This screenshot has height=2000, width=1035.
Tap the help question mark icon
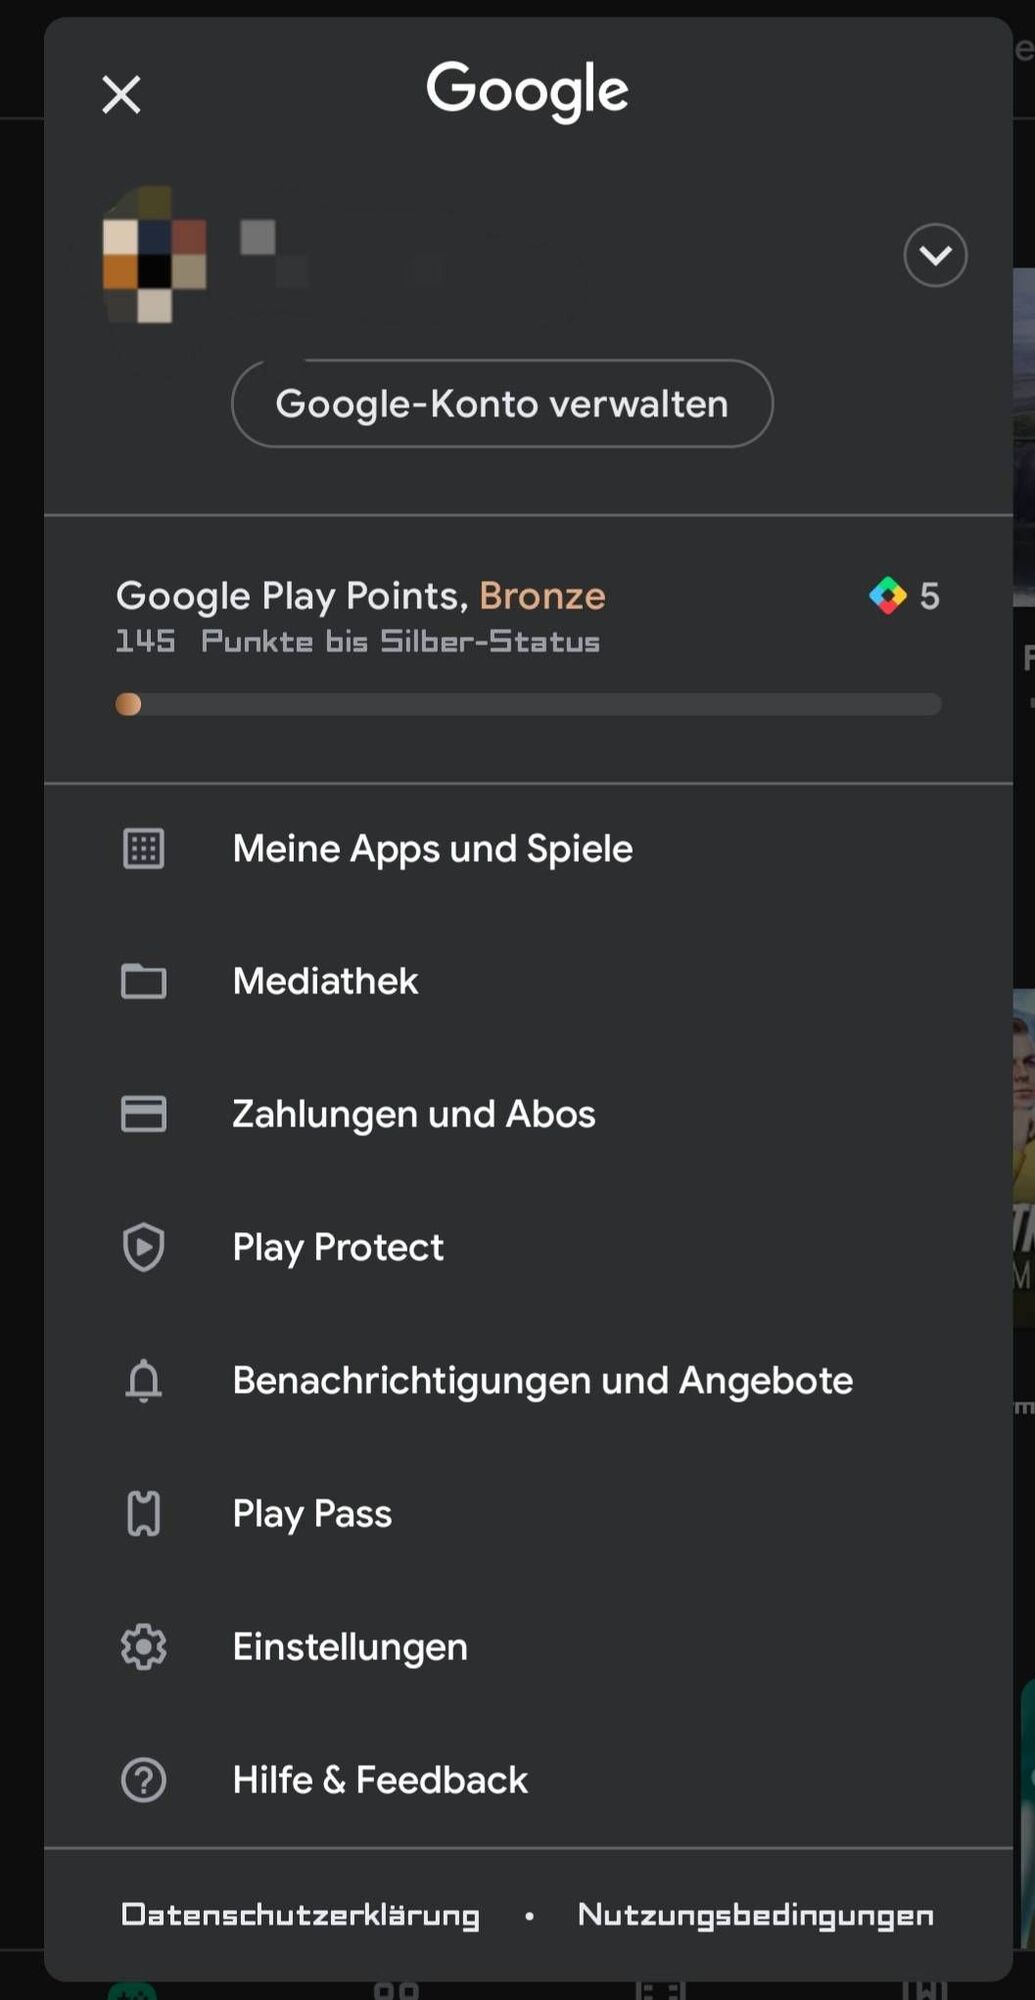[143, 1780]
